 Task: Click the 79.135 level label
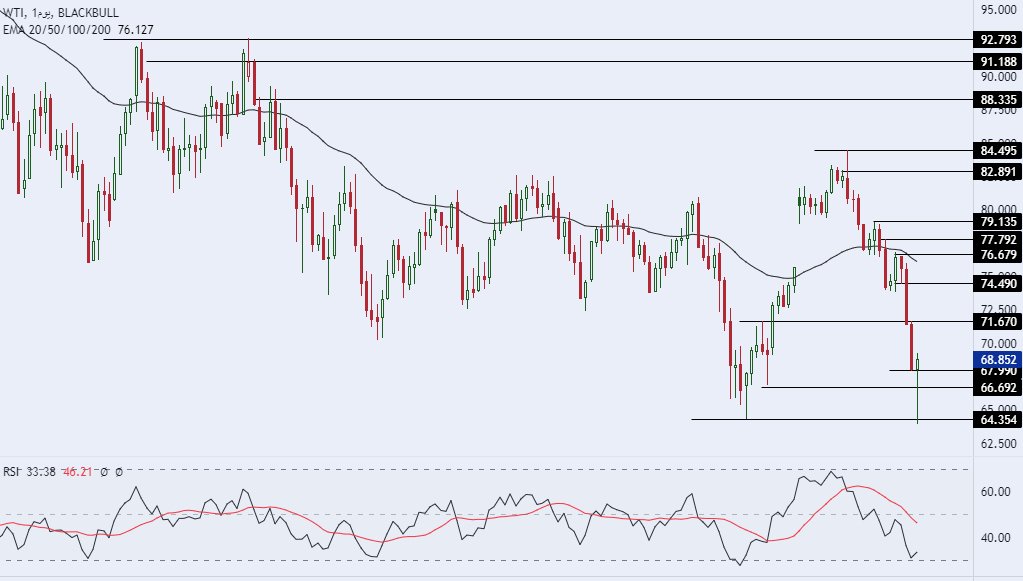998,222
